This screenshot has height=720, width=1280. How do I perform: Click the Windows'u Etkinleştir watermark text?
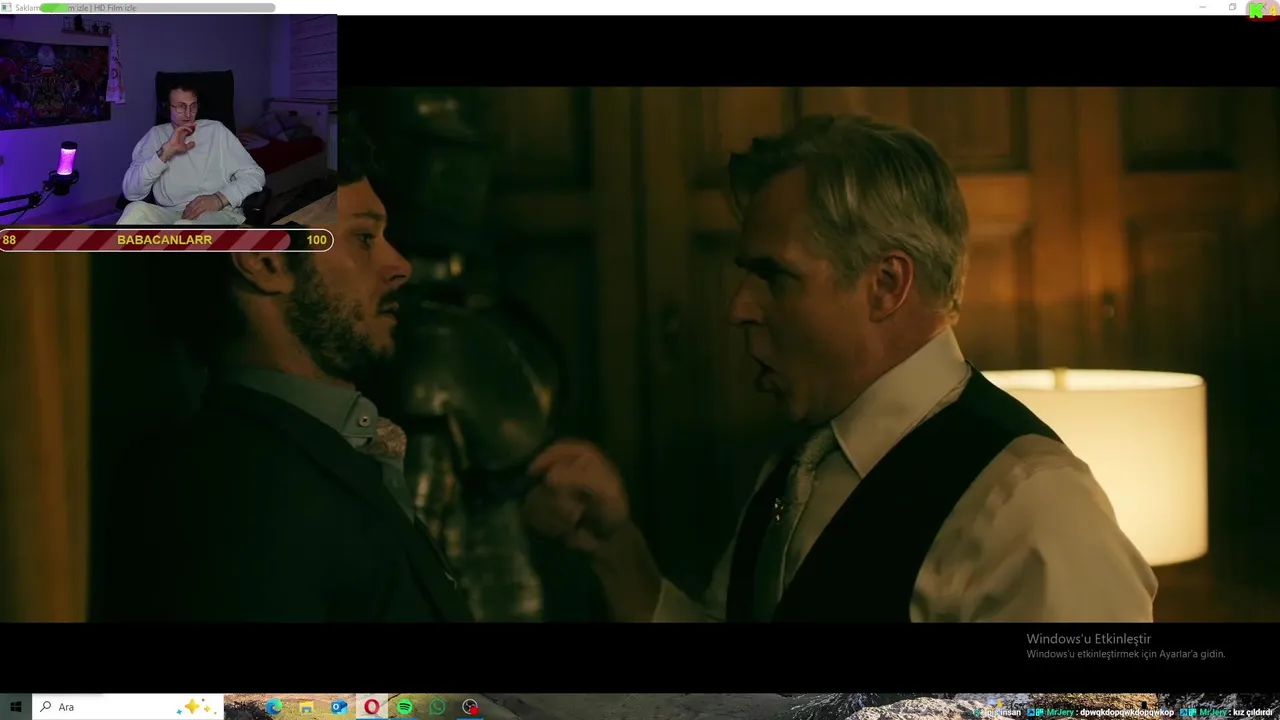click(1089, 639)
